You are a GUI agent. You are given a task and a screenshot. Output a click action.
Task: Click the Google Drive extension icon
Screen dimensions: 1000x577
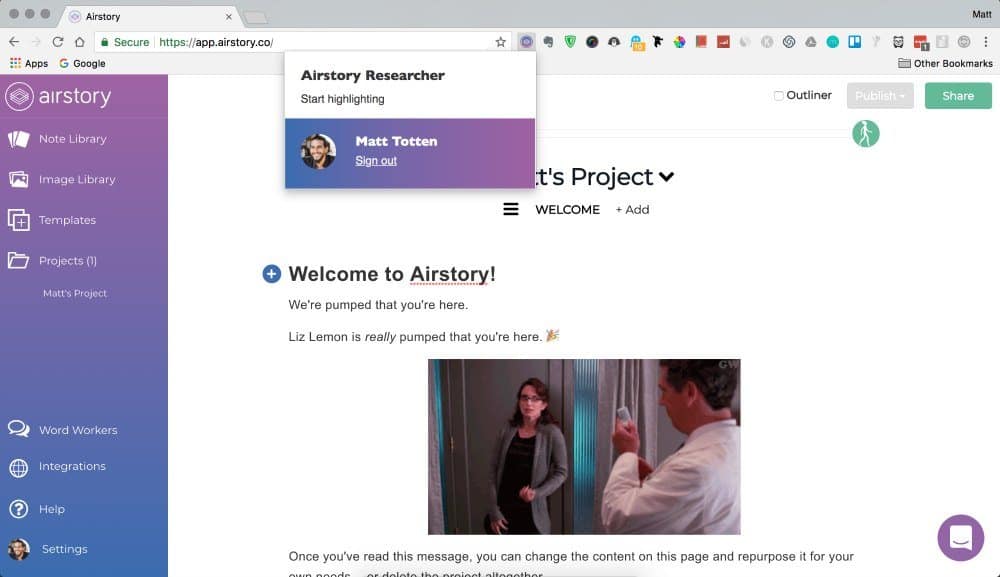(x=811, y=42)
